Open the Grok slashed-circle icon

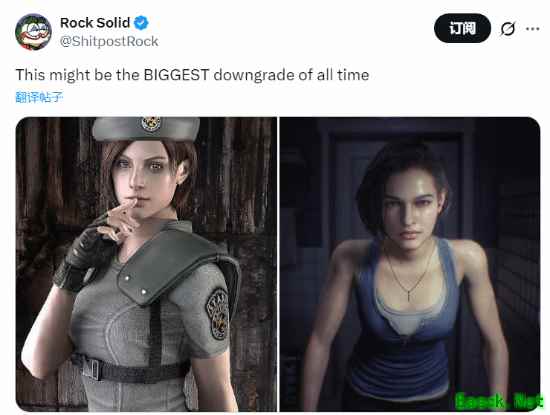(x=508, y=29)
